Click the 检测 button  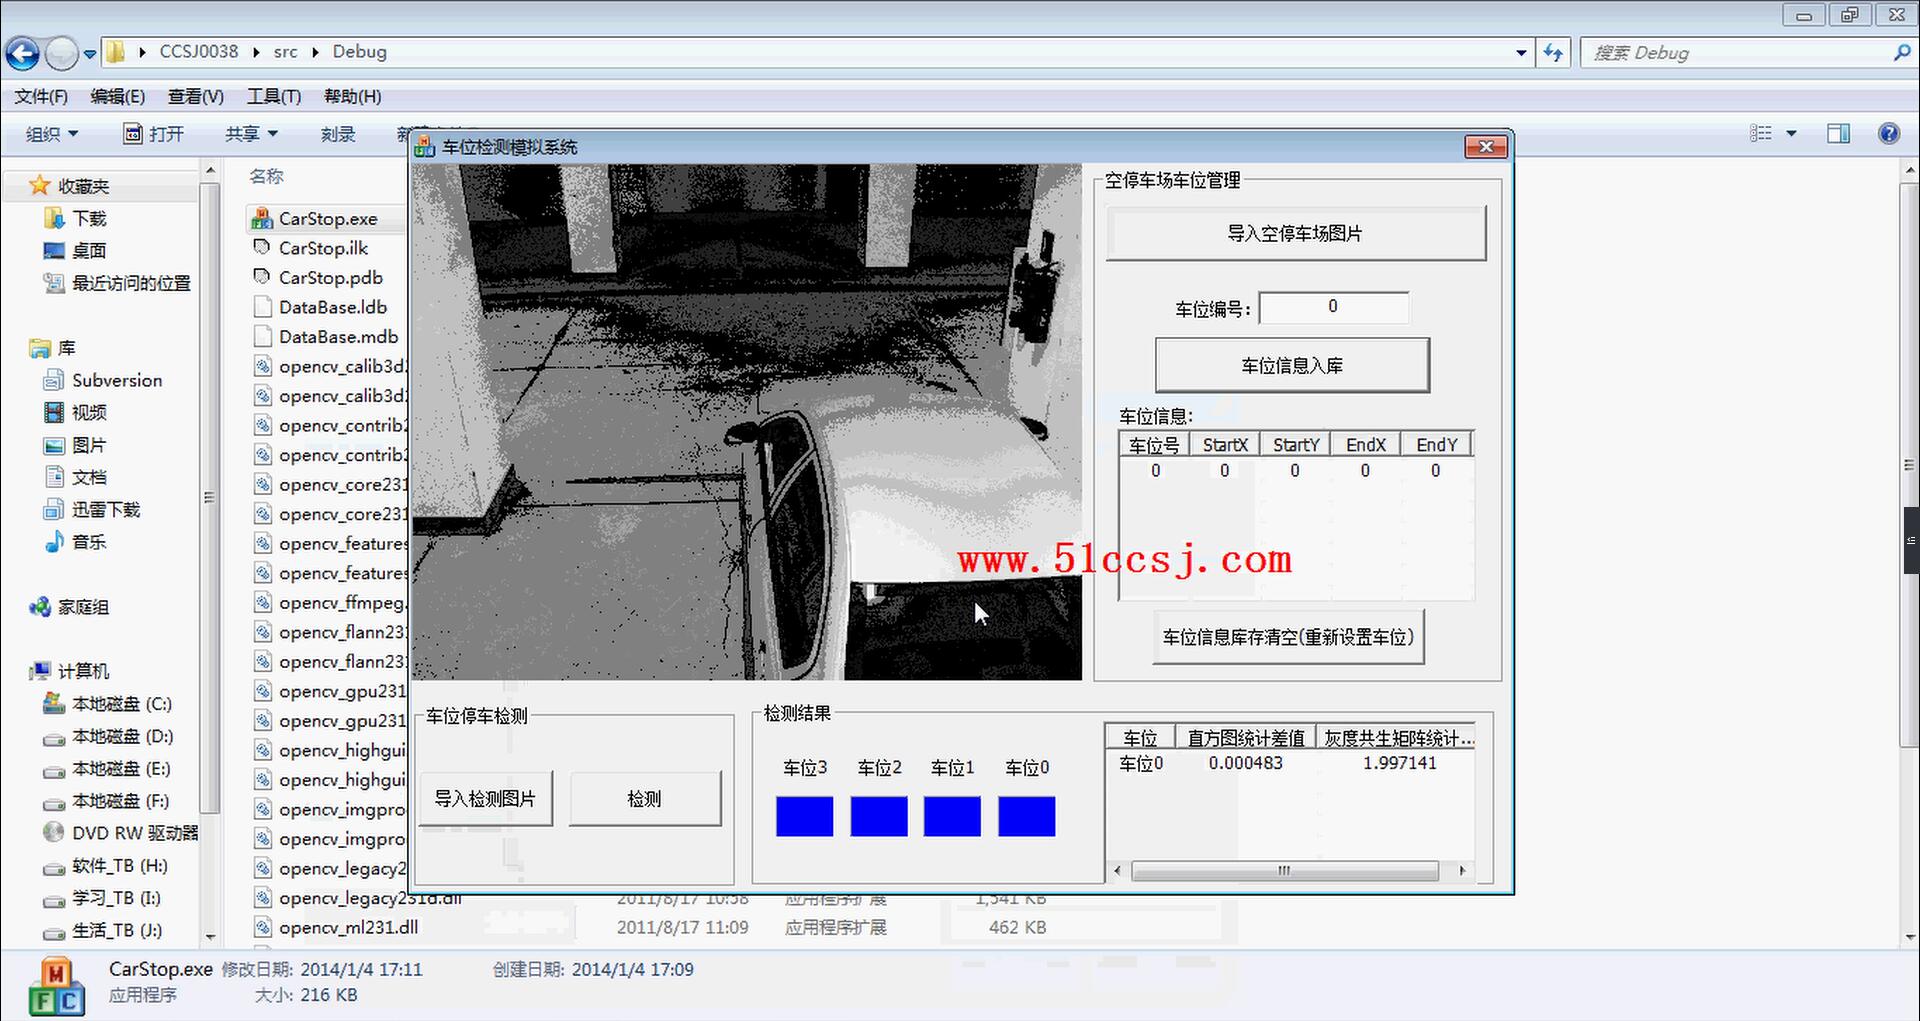(x=645, y=798)
